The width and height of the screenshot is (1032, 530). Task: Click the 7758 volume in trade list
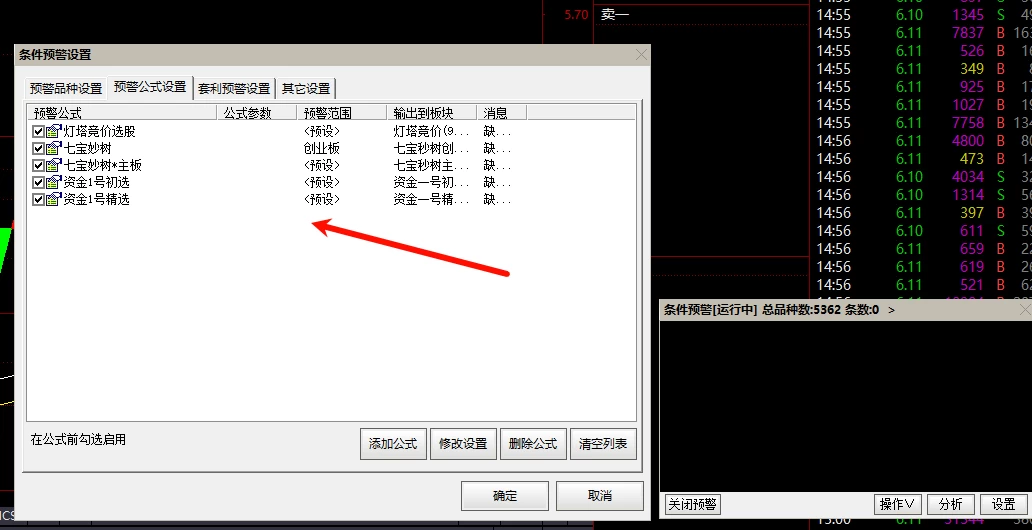click(x=967, y=122)
